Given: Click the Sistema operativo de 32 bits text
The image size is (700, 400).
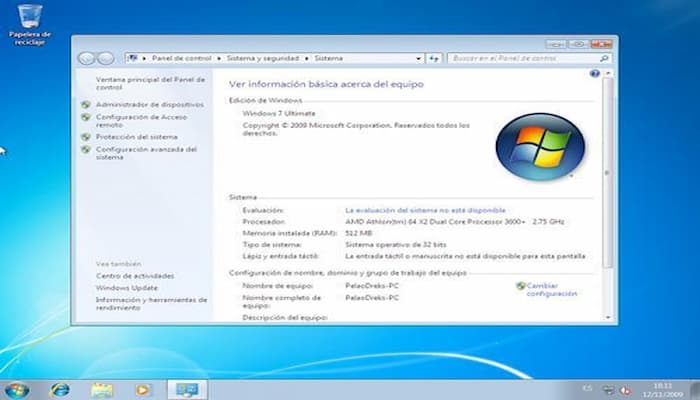Looking at the screenshot, I should (x=396, y=245).
